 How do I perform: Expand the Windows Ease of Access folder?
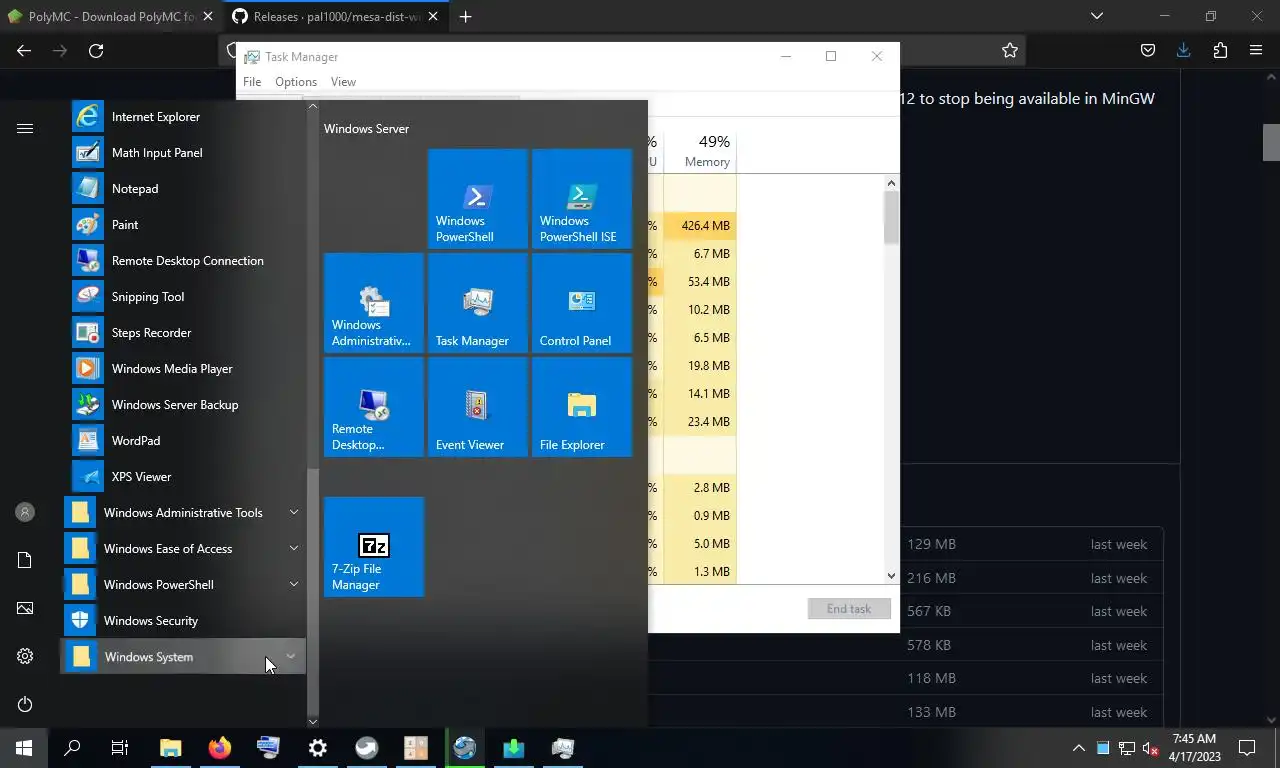[x=185, y=549]
